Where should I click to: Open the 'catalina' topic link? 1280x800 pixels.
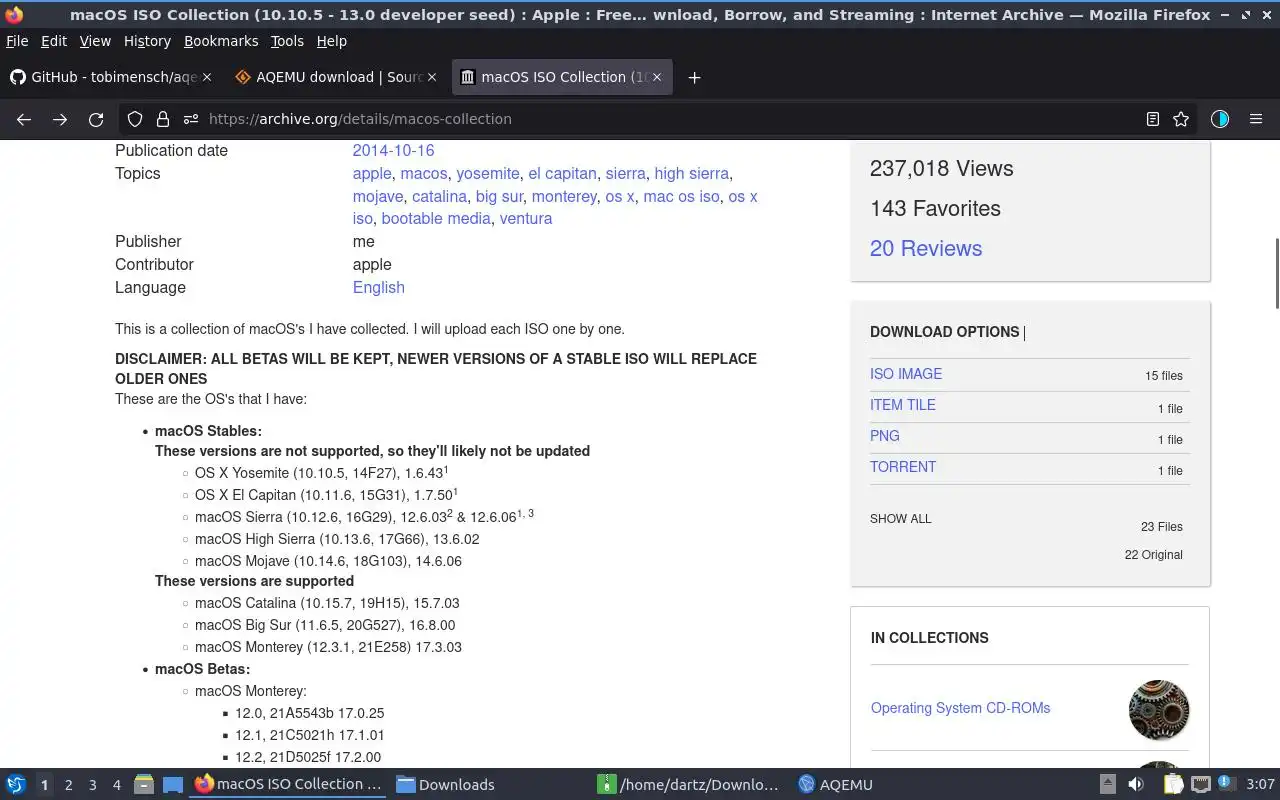(x=439, y=196)
